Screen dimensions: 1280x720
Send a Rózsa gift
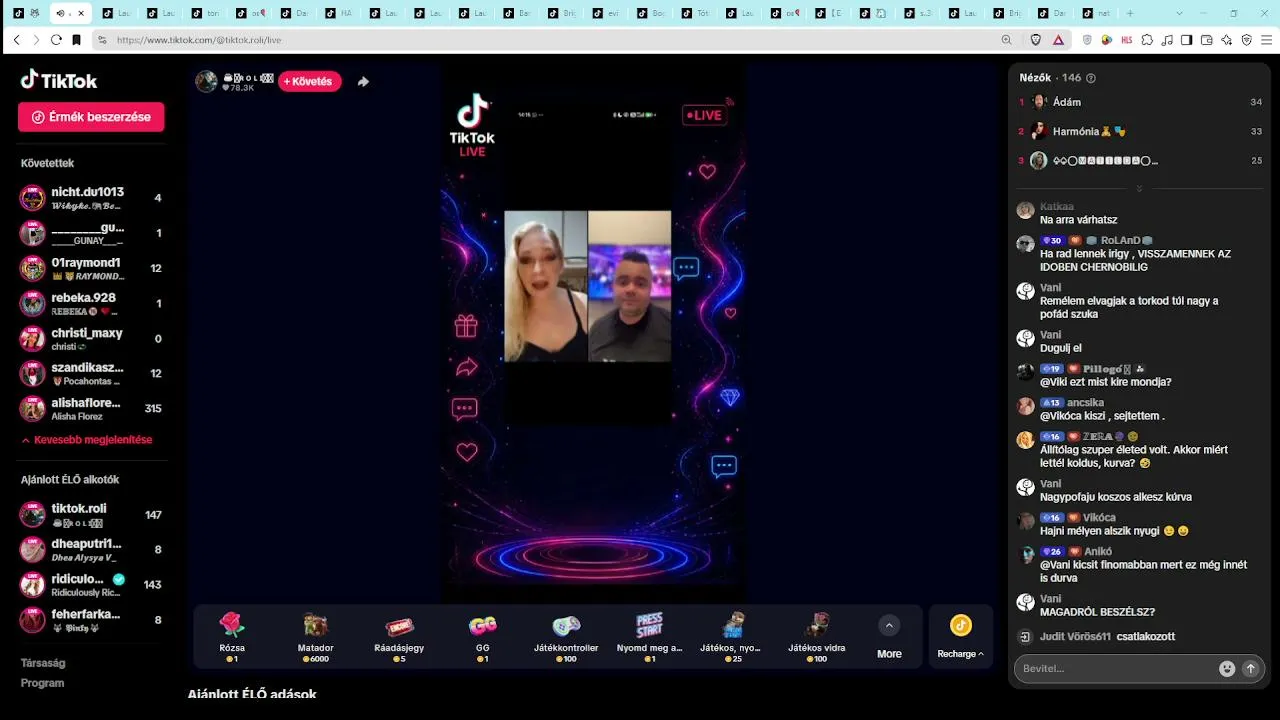click(232, 636)
